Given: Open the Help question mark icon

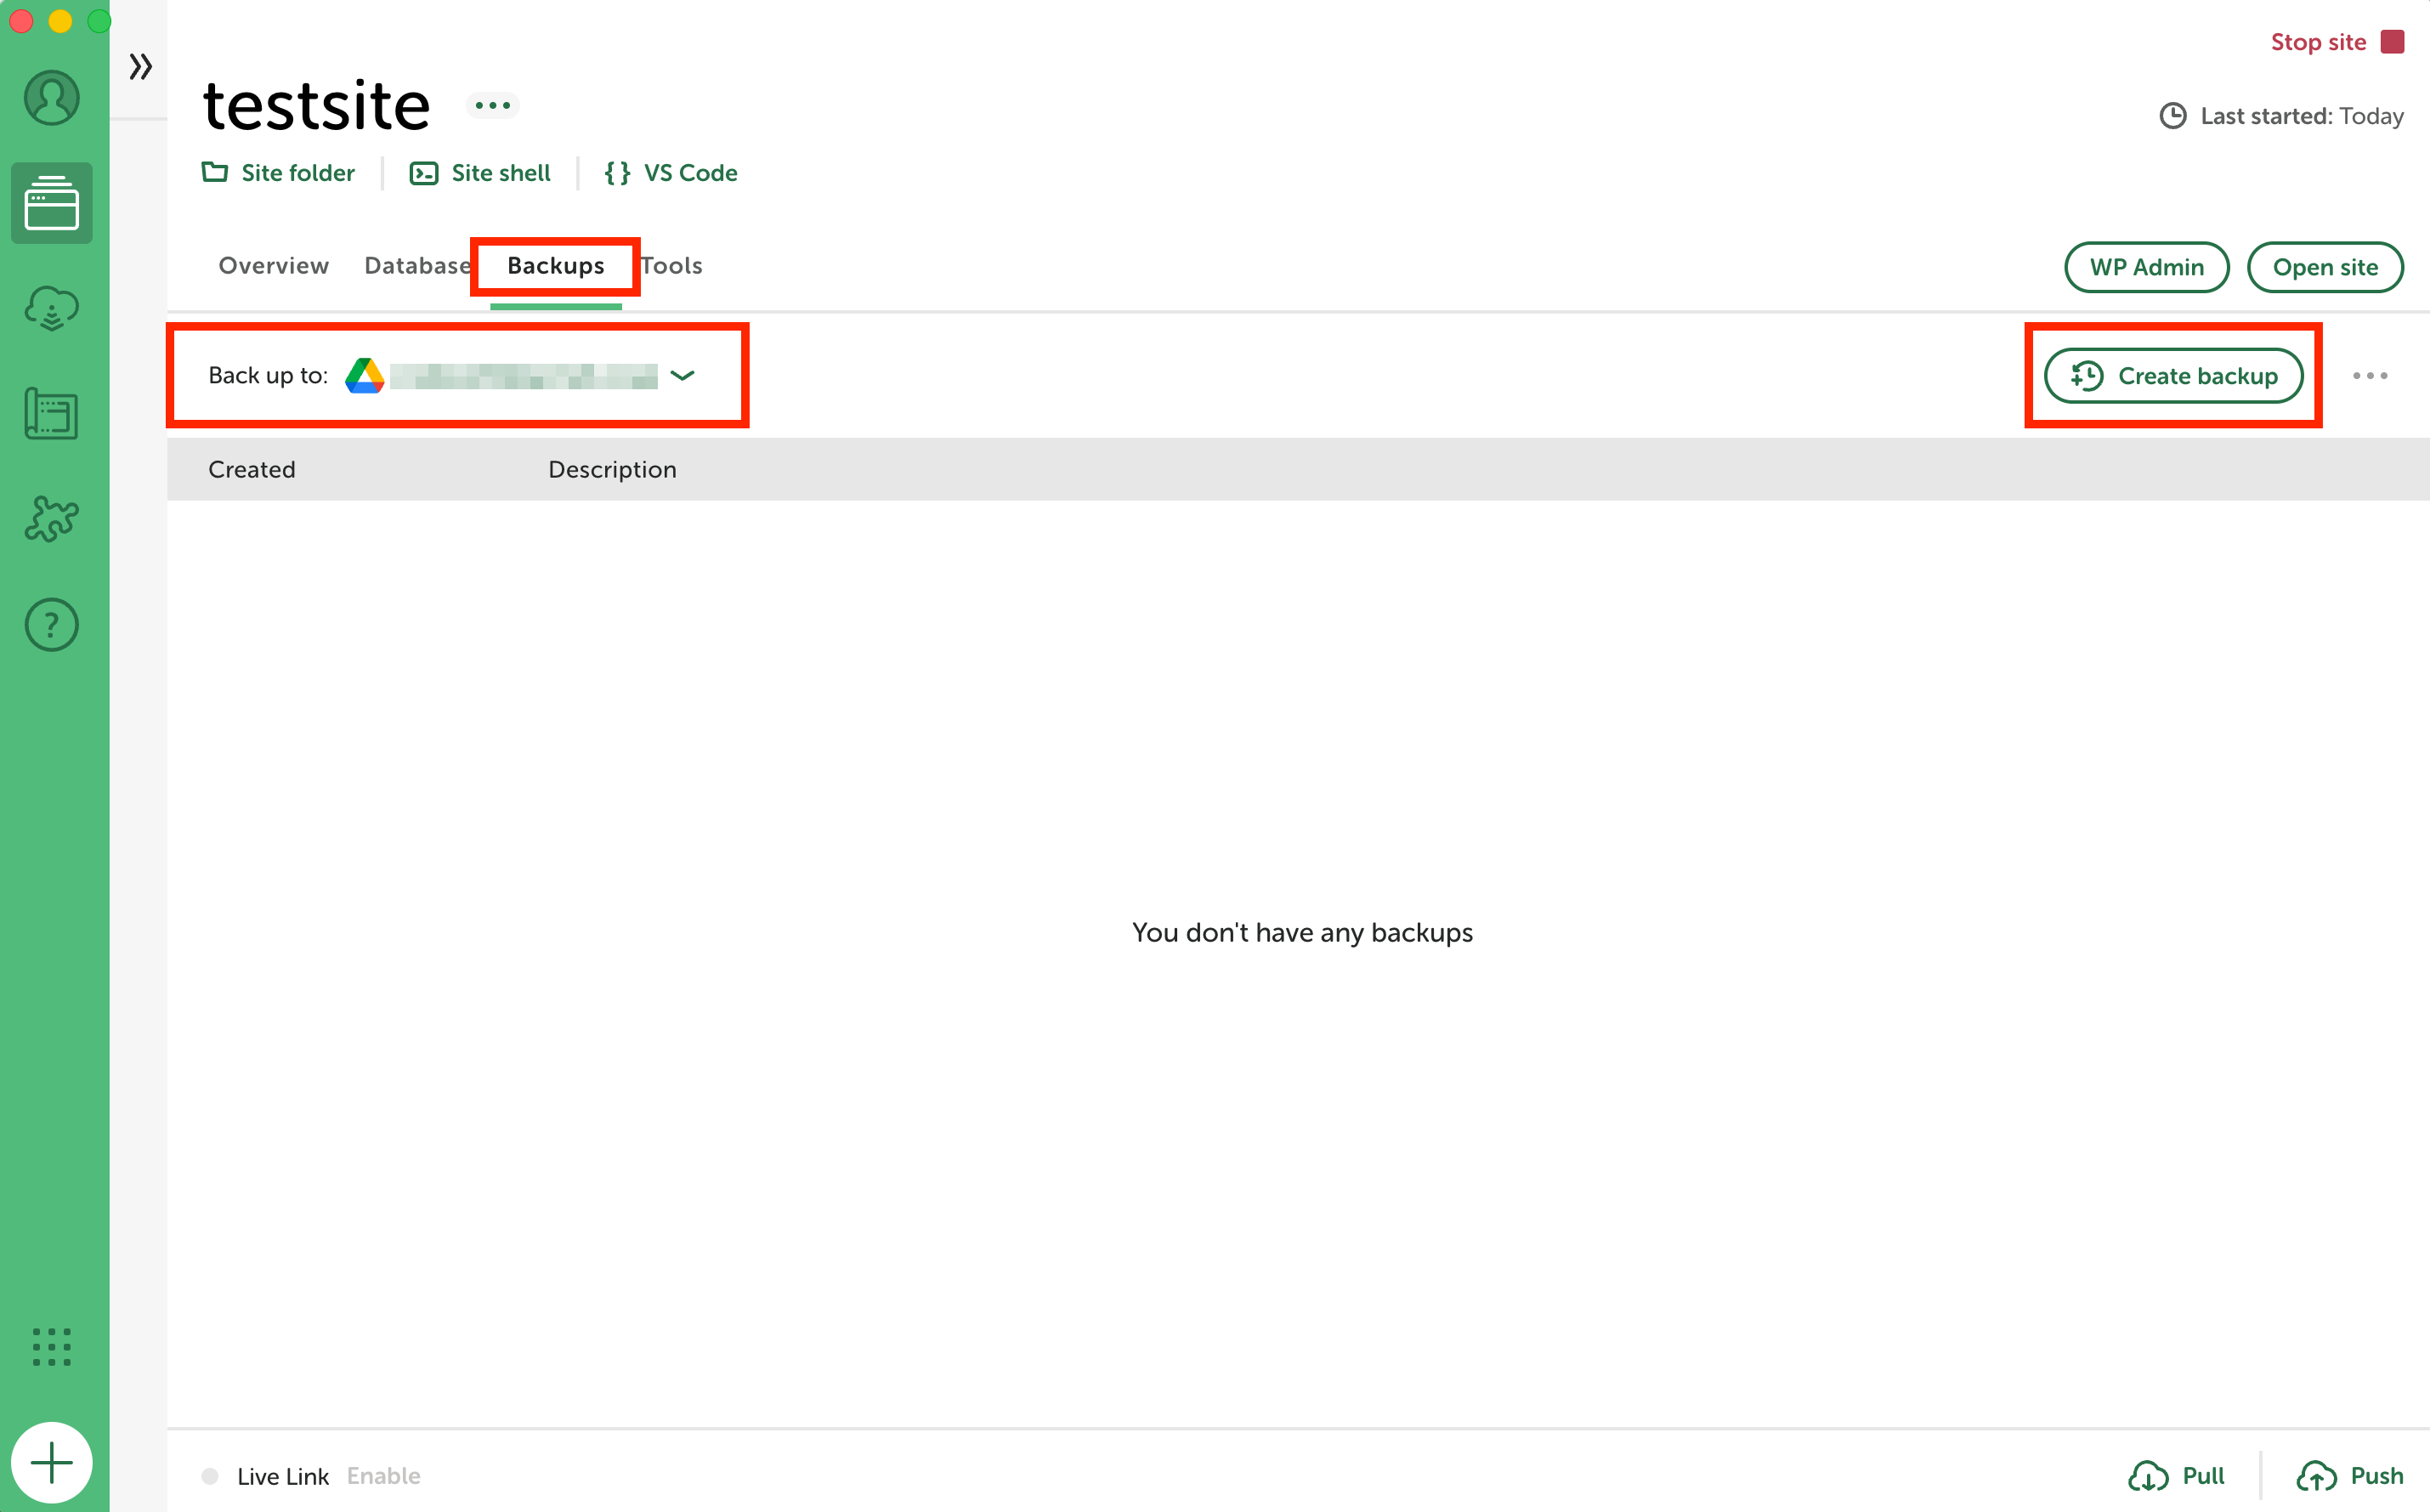Looking at the screenshot, I should [x=52, y=625].
